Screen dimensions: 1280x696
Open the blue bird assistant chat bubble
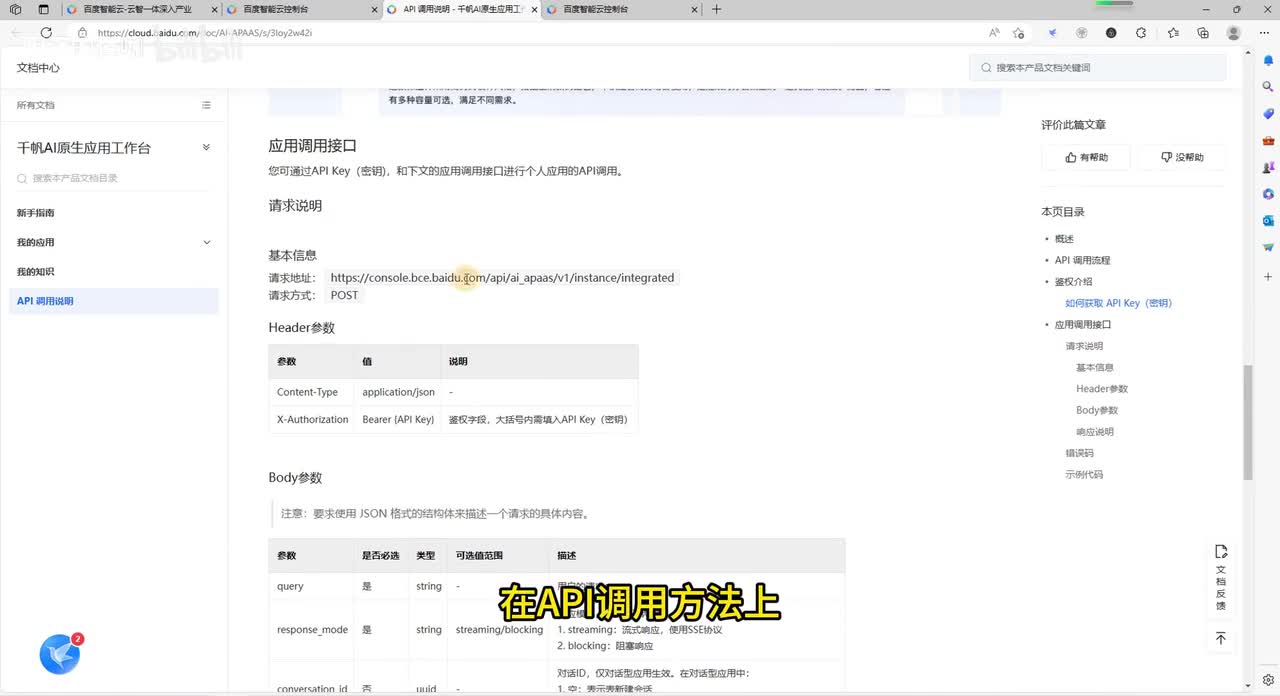pyautogui.click(x=60, y=654)
